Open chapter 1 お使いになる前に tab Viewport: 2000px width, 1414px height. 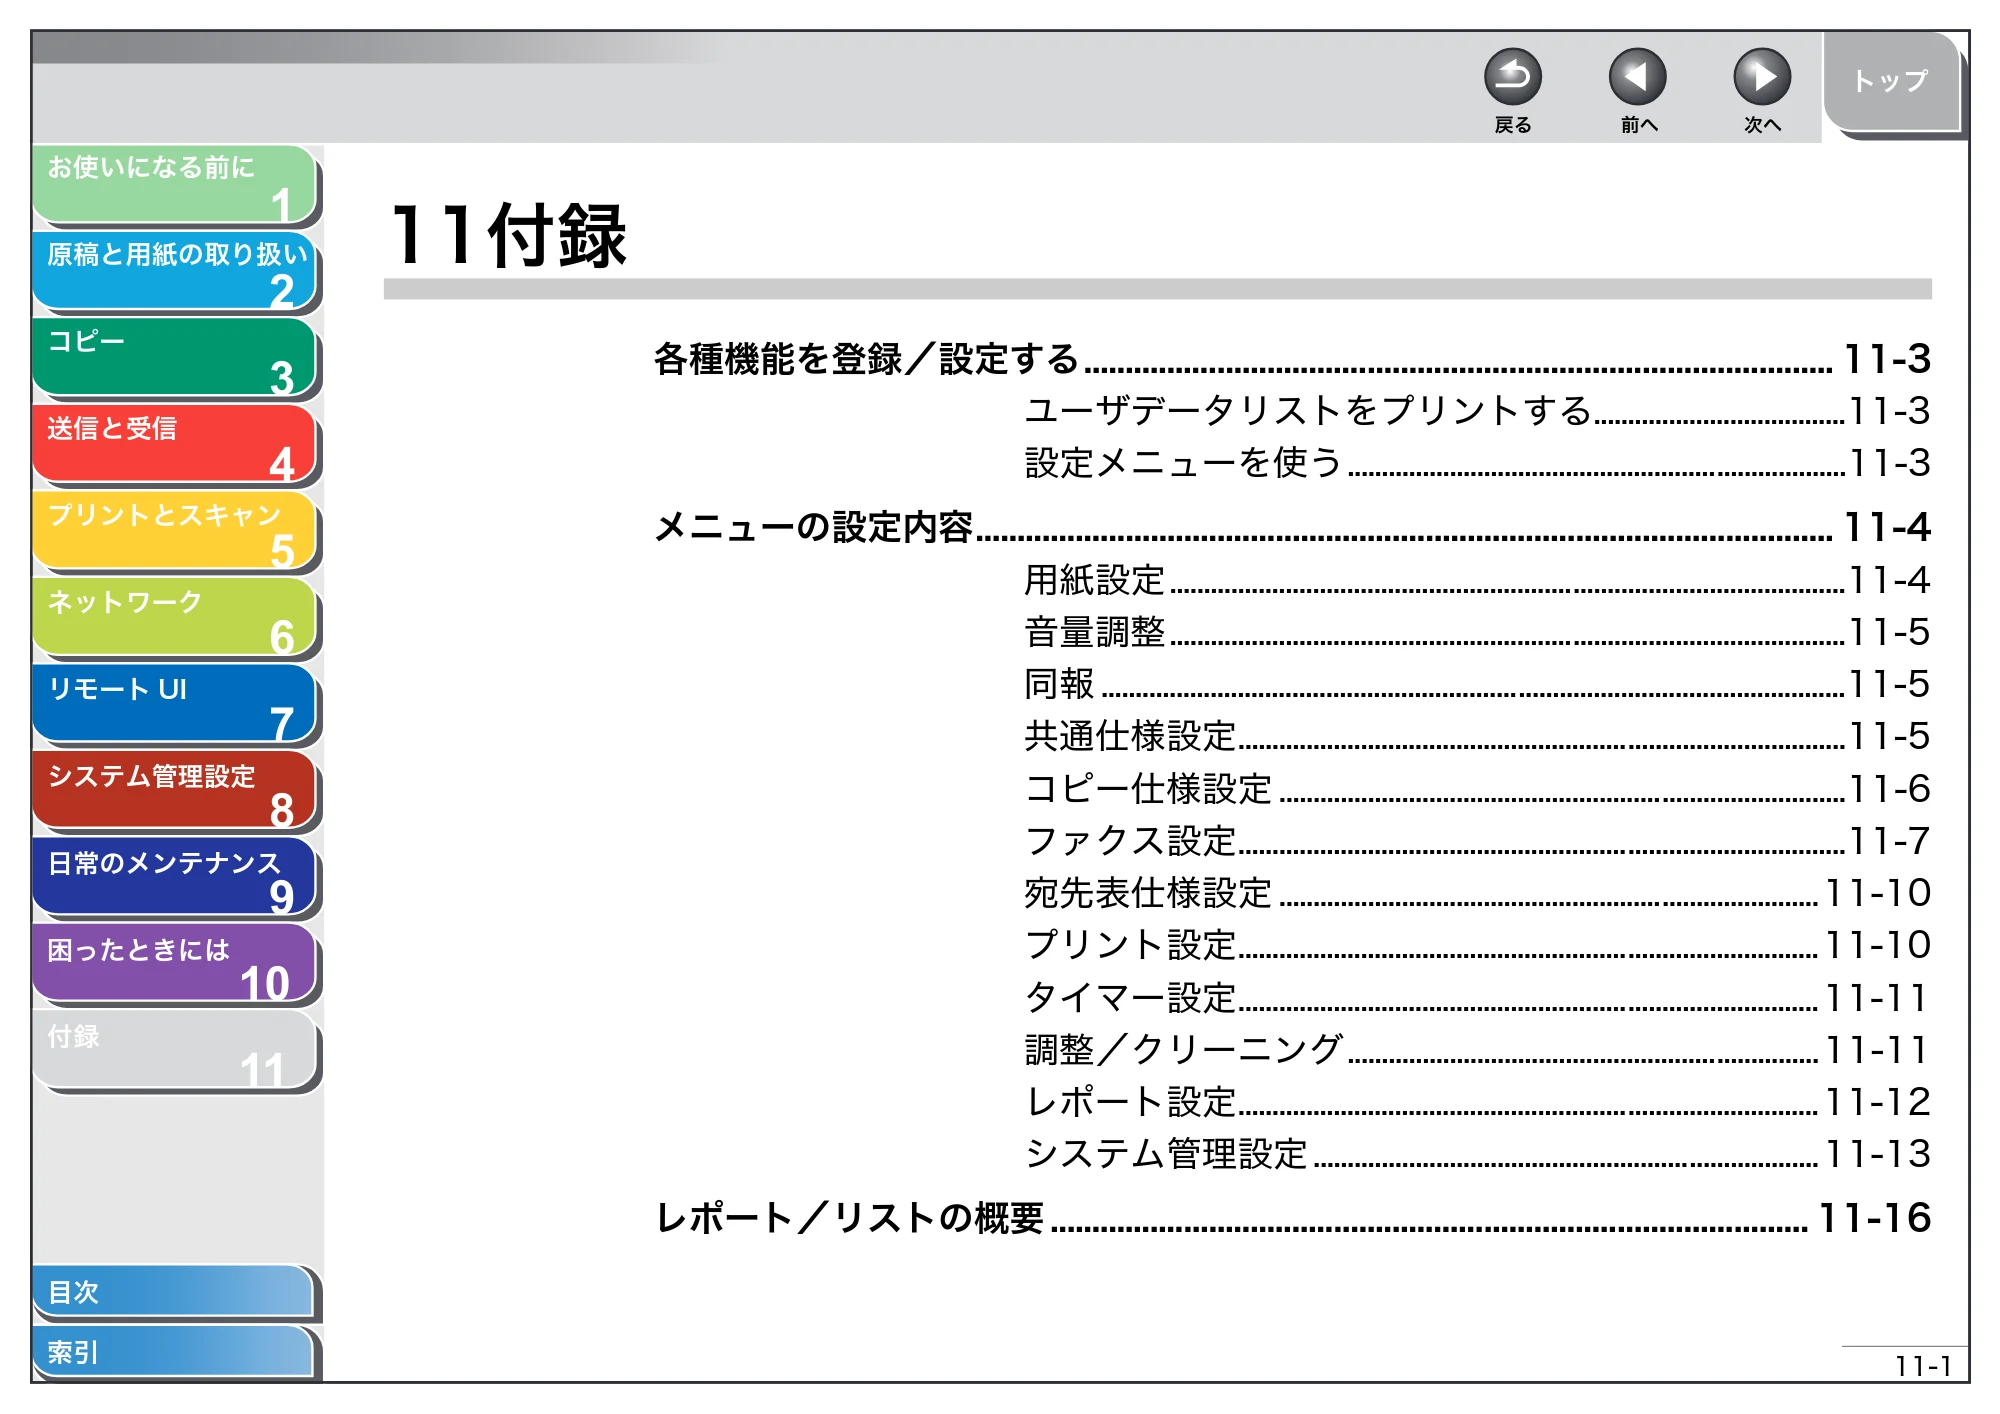(175, 185)
